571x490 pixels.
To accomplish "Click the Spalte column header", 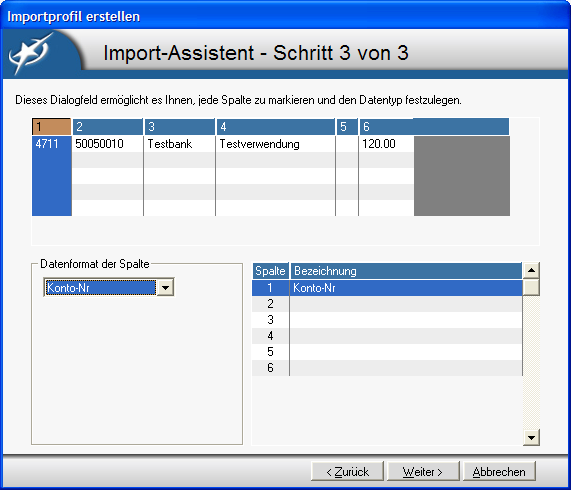I will (270, 271).
